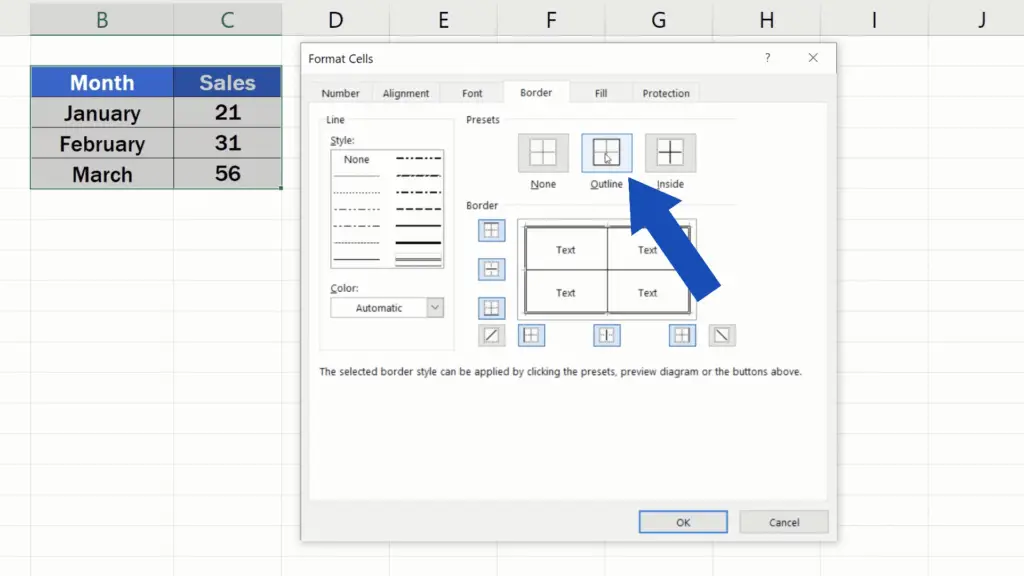Apply the Inside border preset
Screen dimensions: 1024x576
[x=670, y=153]
